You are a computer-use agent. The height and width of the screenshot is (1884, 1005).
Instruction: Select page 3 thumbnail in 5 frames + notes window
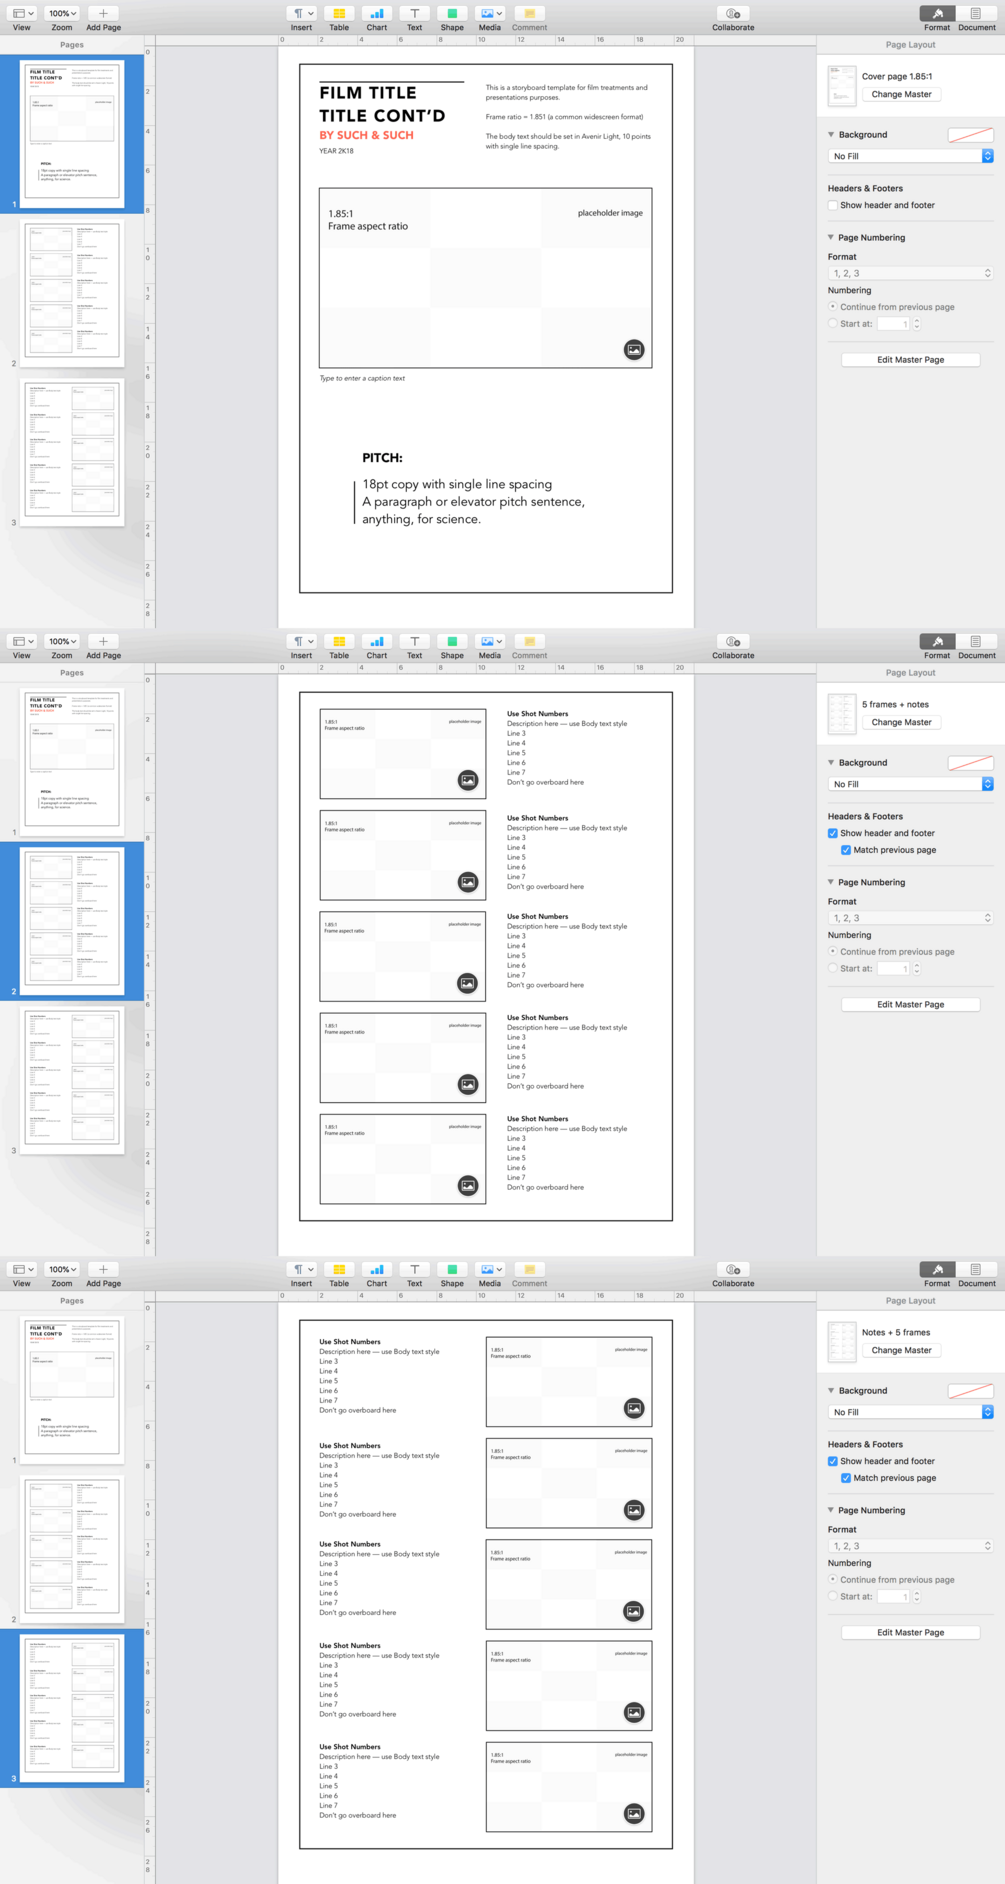click(x=72, y=1078)
